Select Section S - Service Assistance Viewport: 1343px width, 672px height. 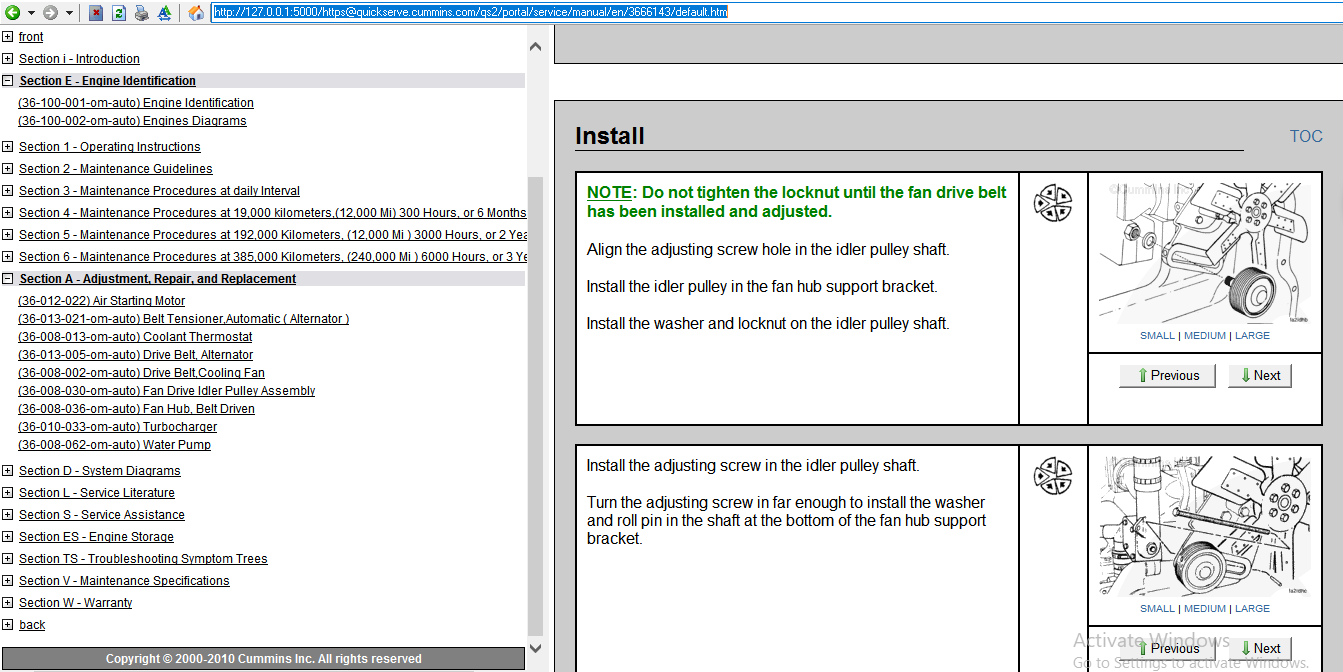[101, 515]
